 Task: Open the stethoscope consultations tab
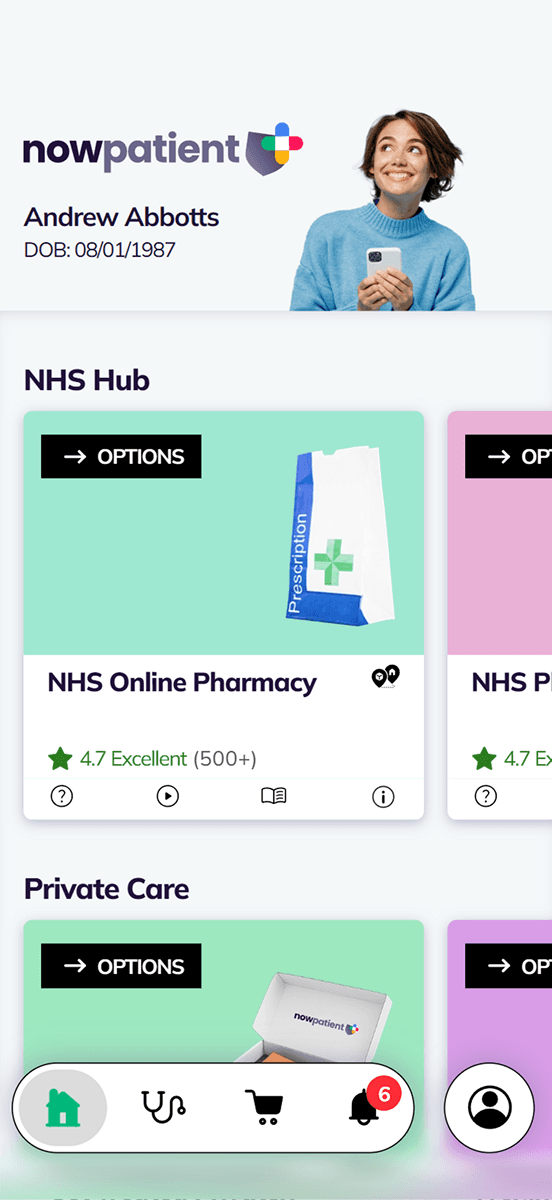(x=164, y=1107)
